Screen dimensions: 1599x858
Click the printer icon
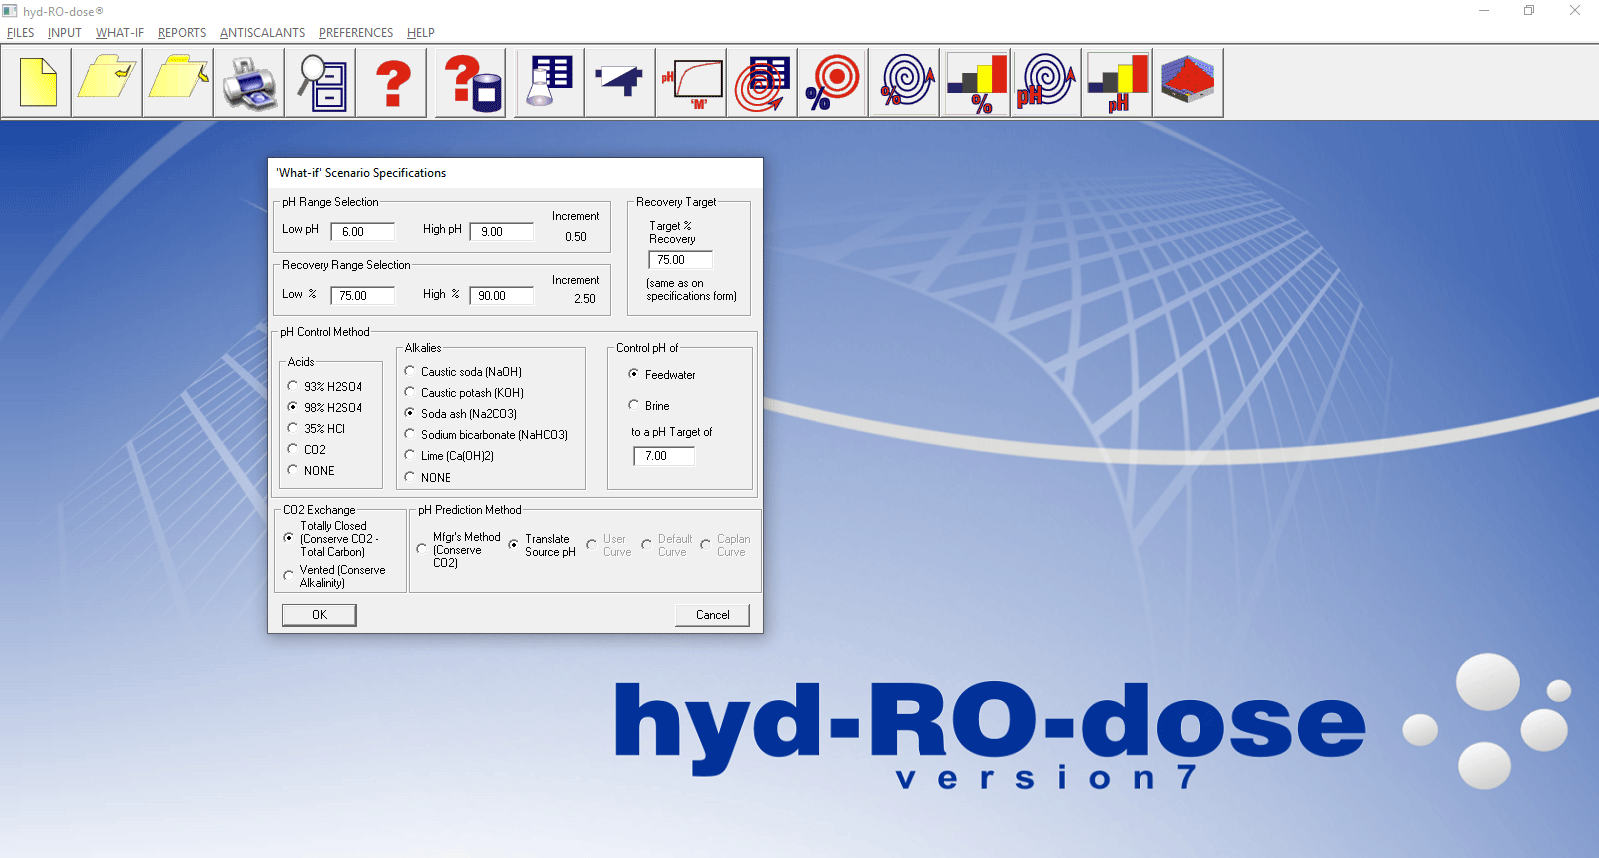[249, 82]
